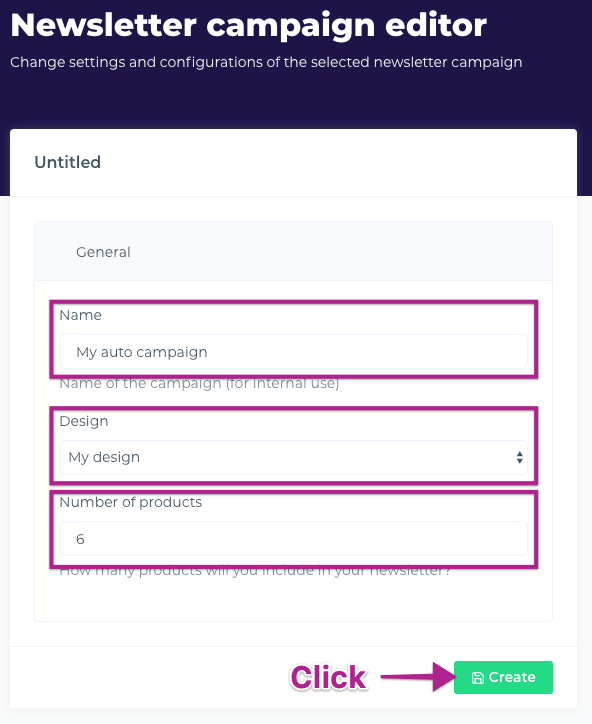
Task: Select the Number of products input field
Action: pos(293,539)
